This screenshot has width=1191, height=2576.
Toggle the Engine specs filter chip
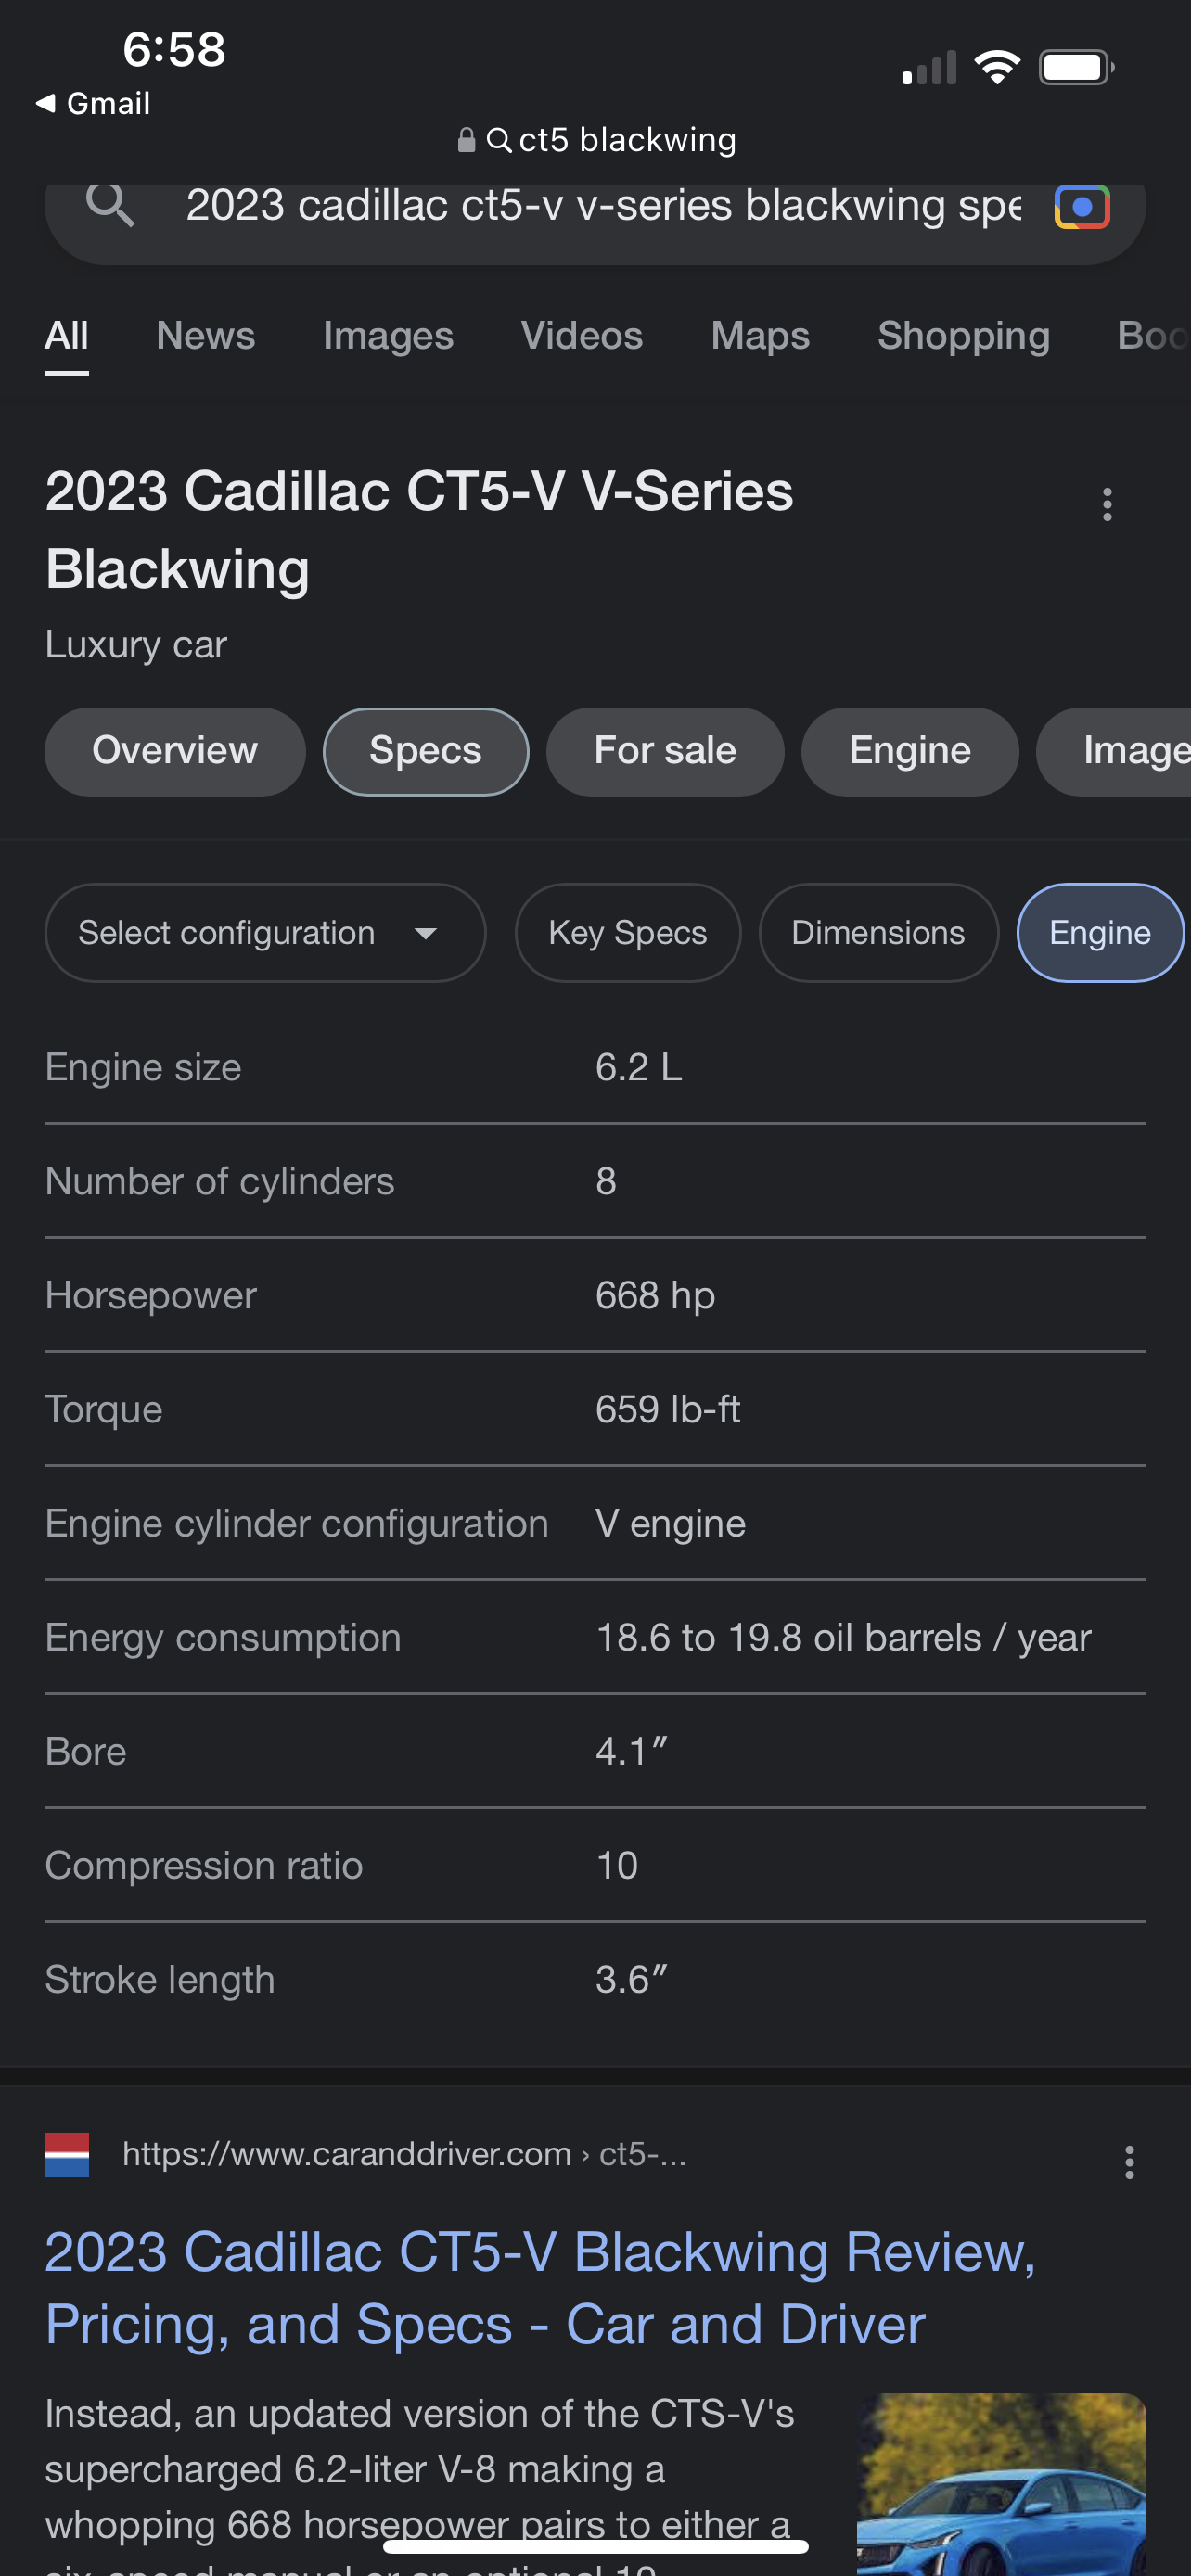click(x=1099, y=933)
